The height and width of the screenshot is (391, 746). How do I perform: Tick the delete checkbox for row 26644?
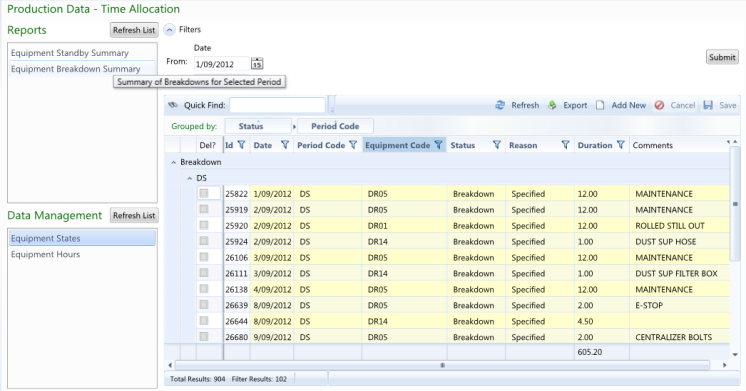(x=204, y=321)
